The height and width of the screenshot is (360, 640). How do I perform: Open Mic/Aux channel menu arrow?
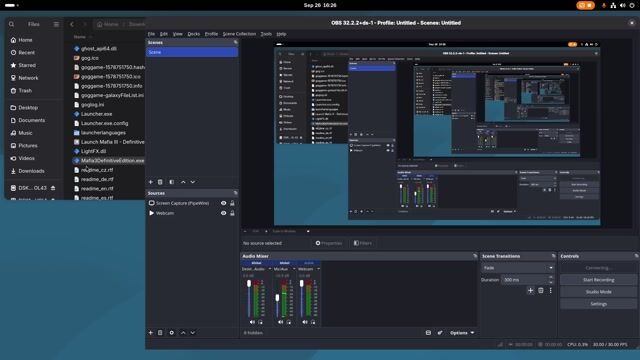294,269
